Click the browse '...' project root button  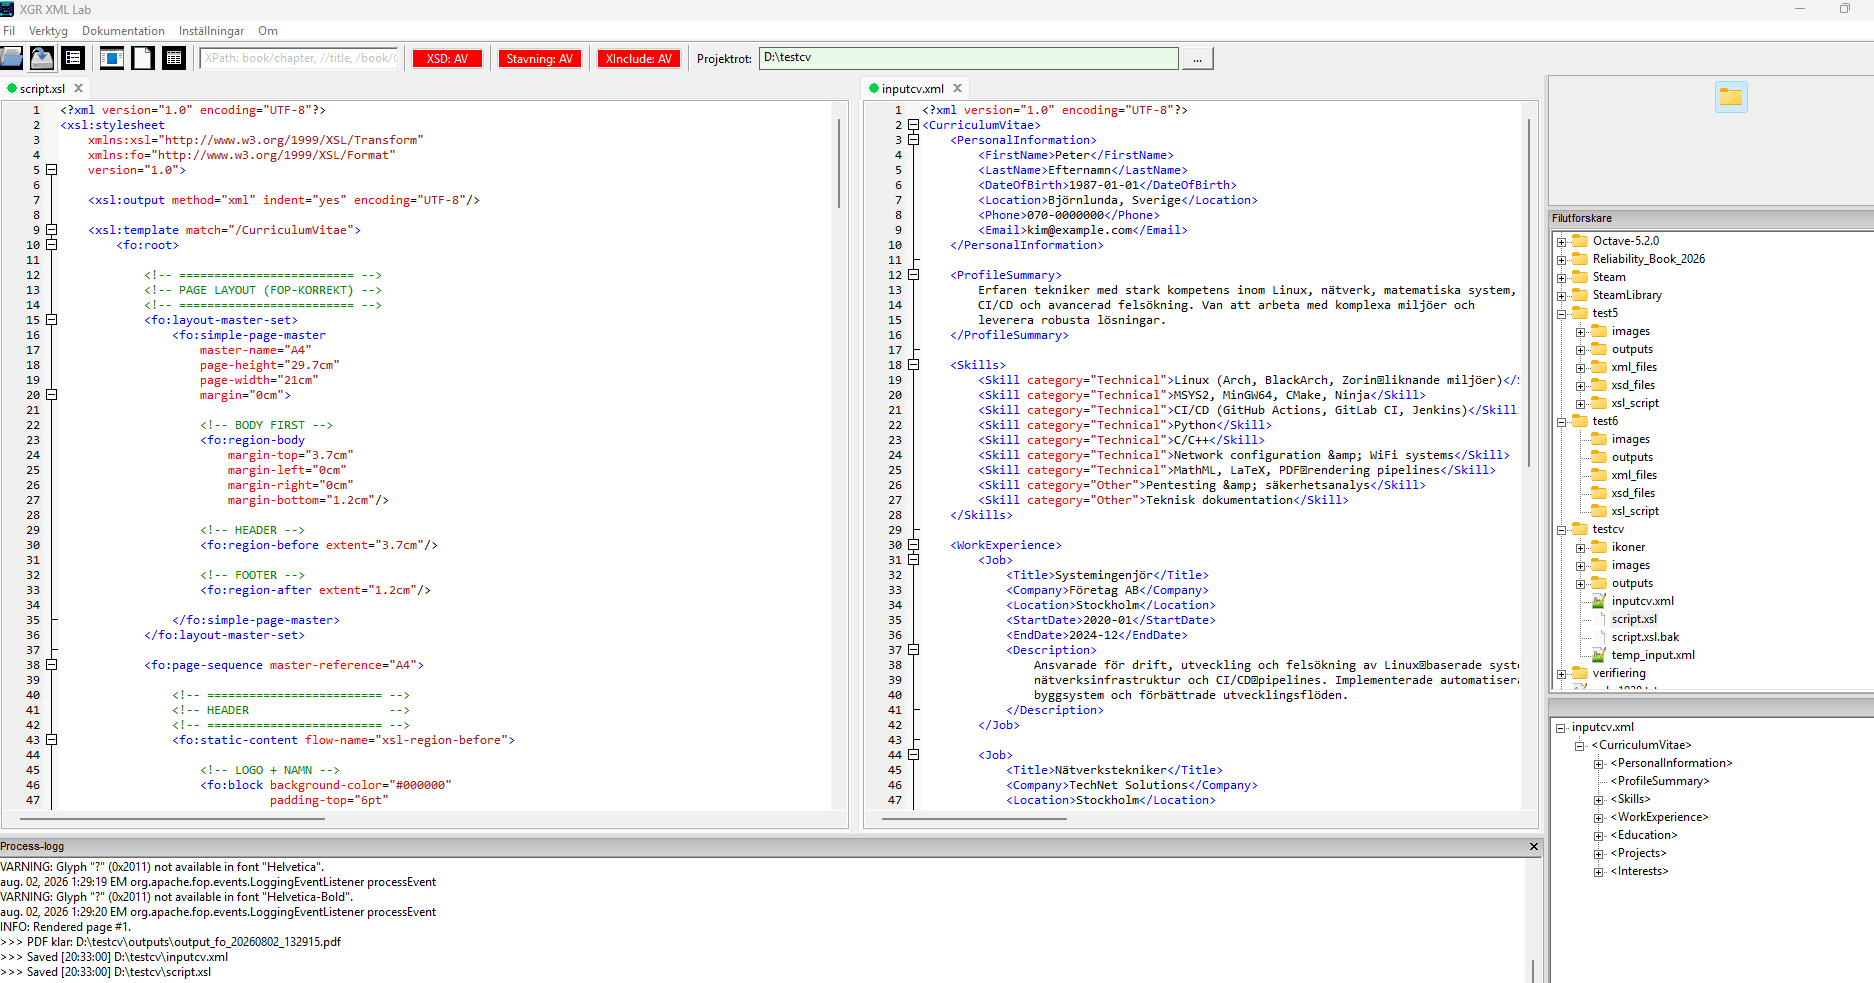[1197, 59]
